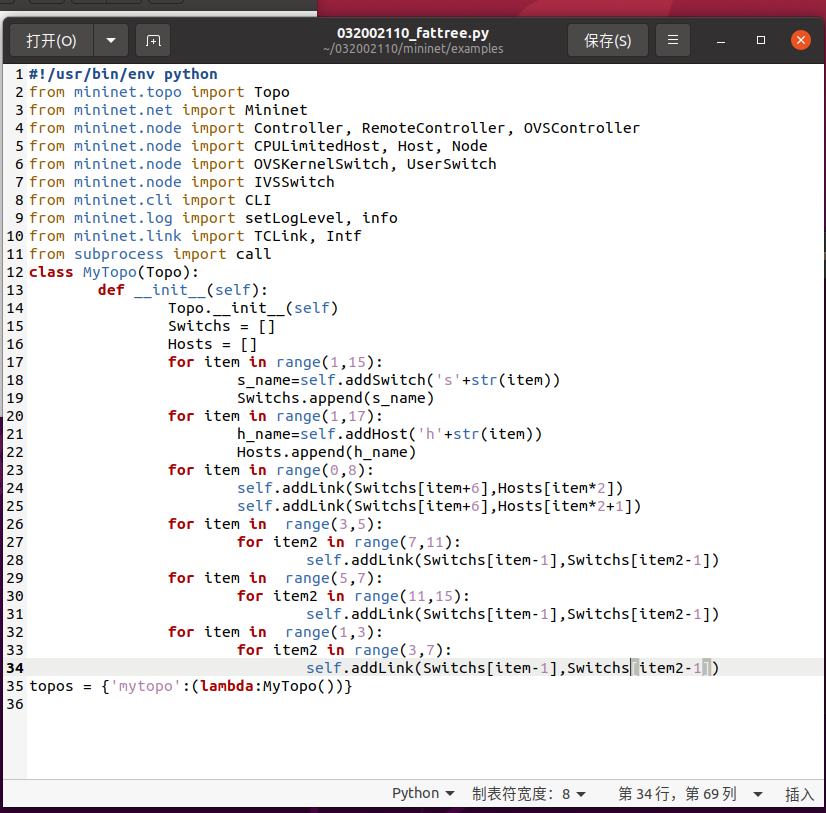Click 'IVSSwitch' on line 7
Image resolution: width=826 pixels, height=813 pixels.
click(294, 182)
